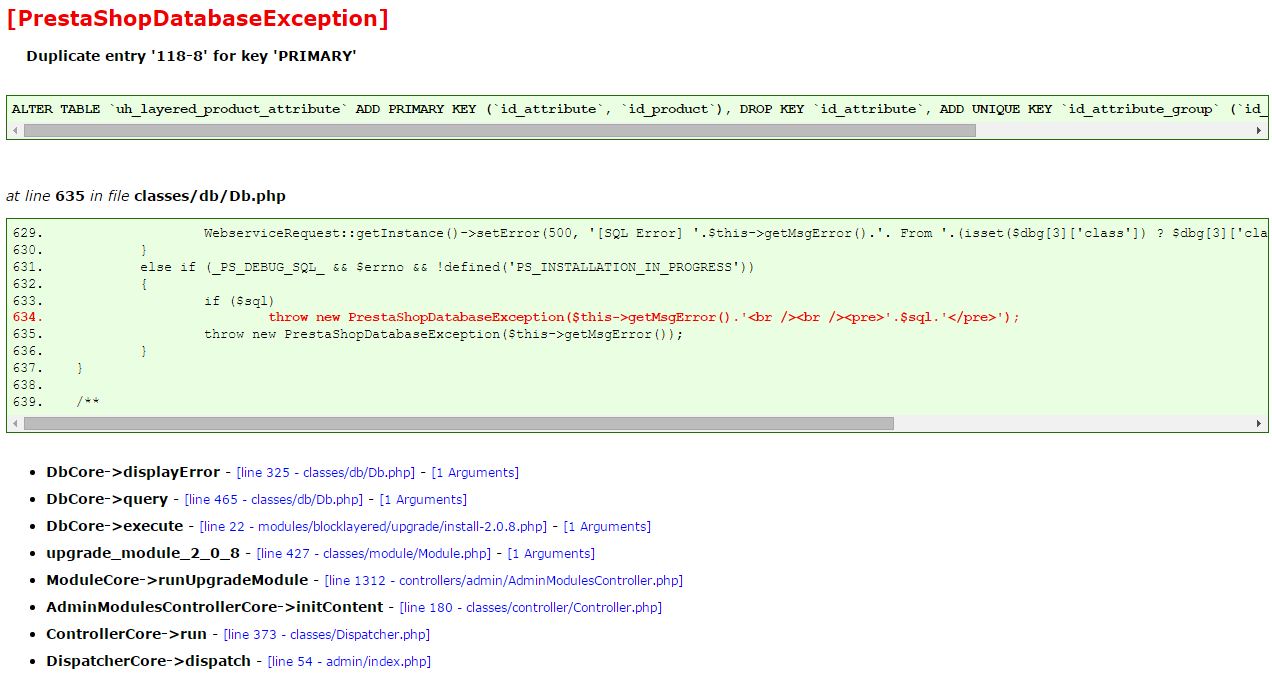
Task: Click left arrow of source code scrollbar
Action: [15, 424]
